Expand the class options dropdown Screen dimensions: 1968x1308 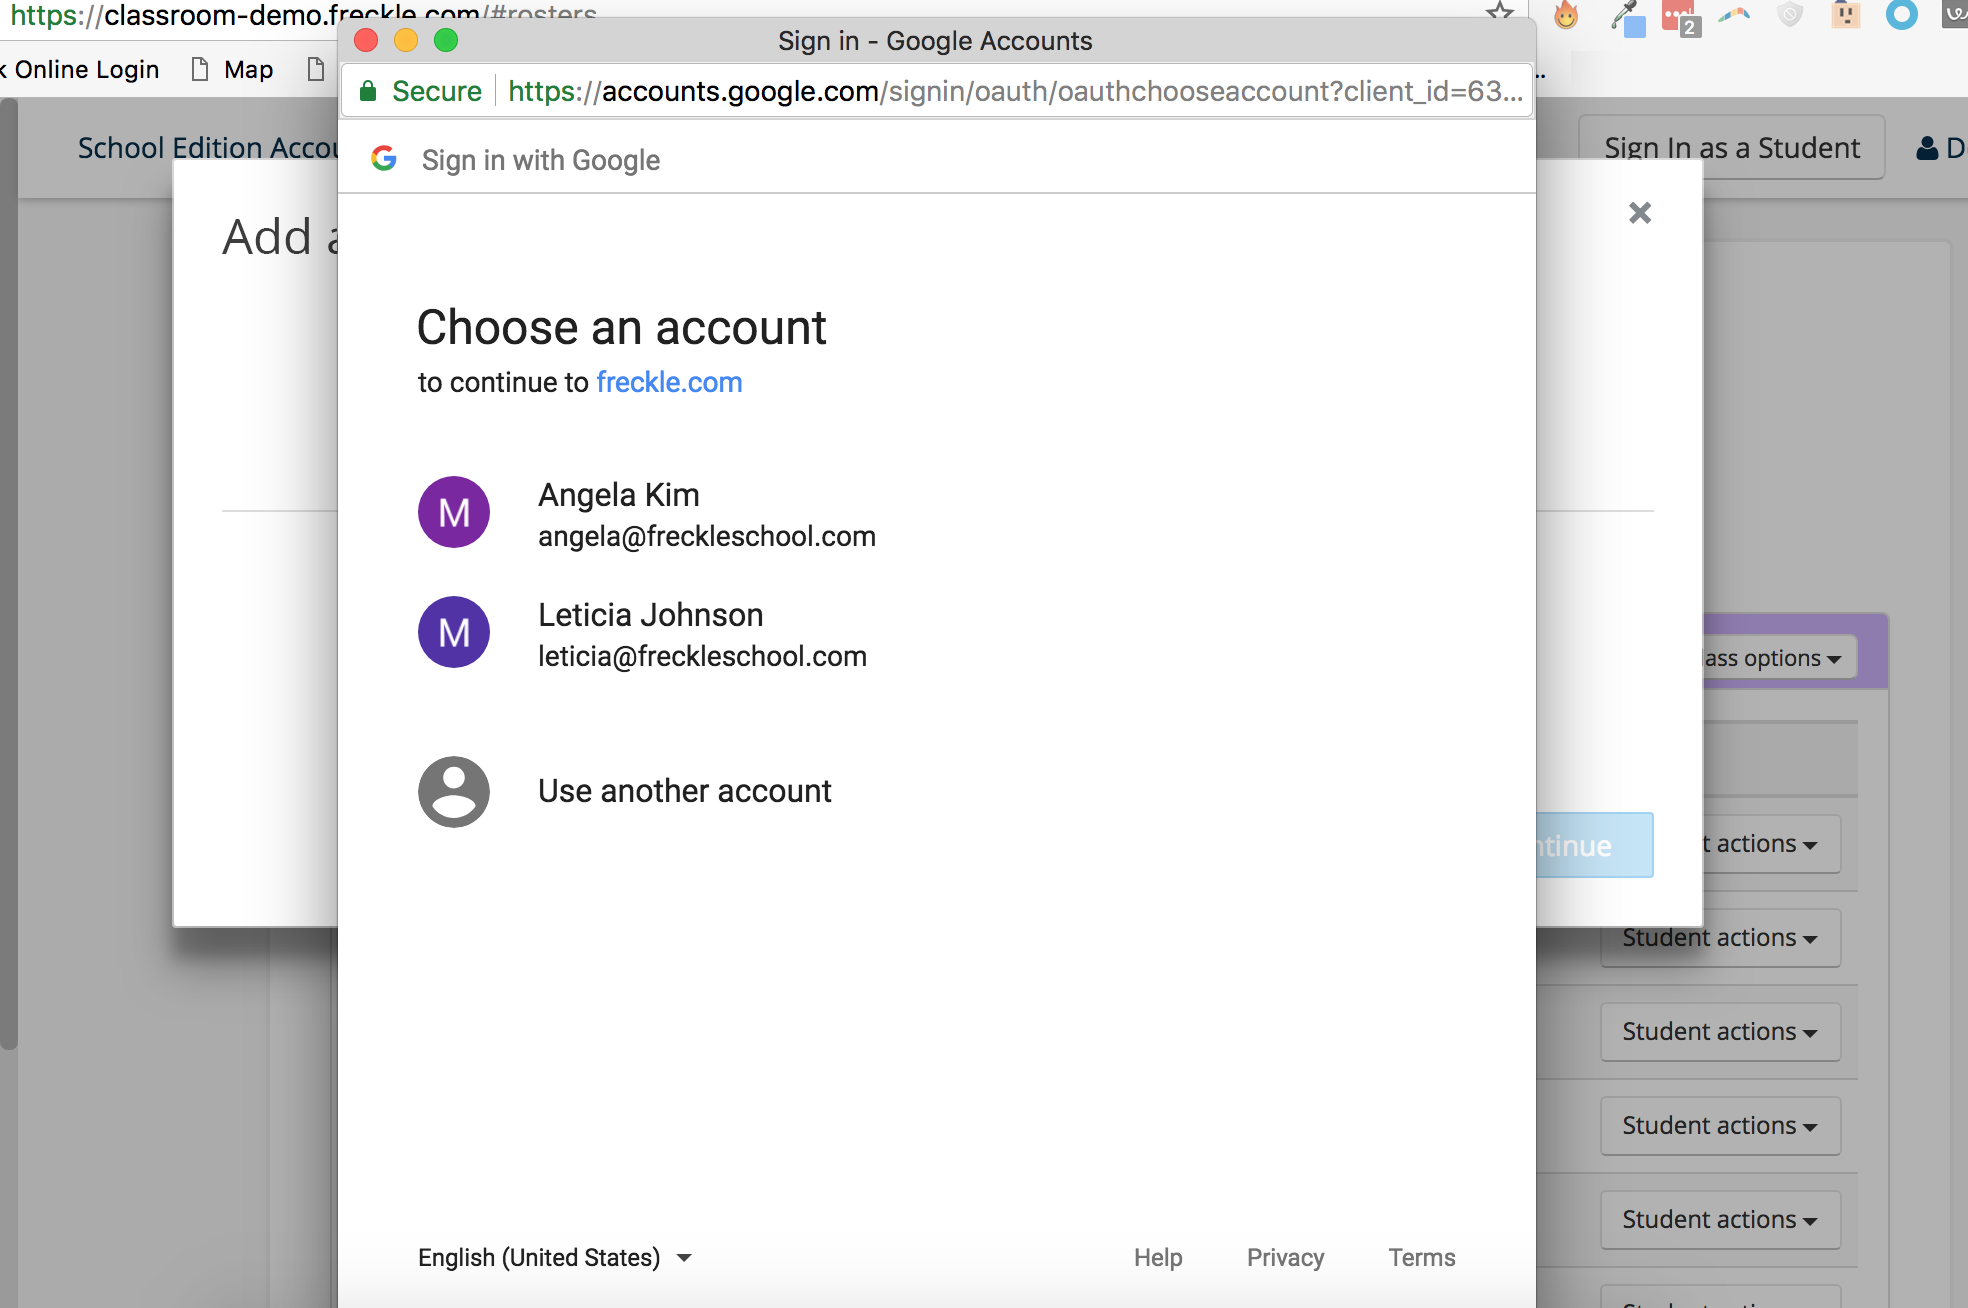(x=1778, y=658)
